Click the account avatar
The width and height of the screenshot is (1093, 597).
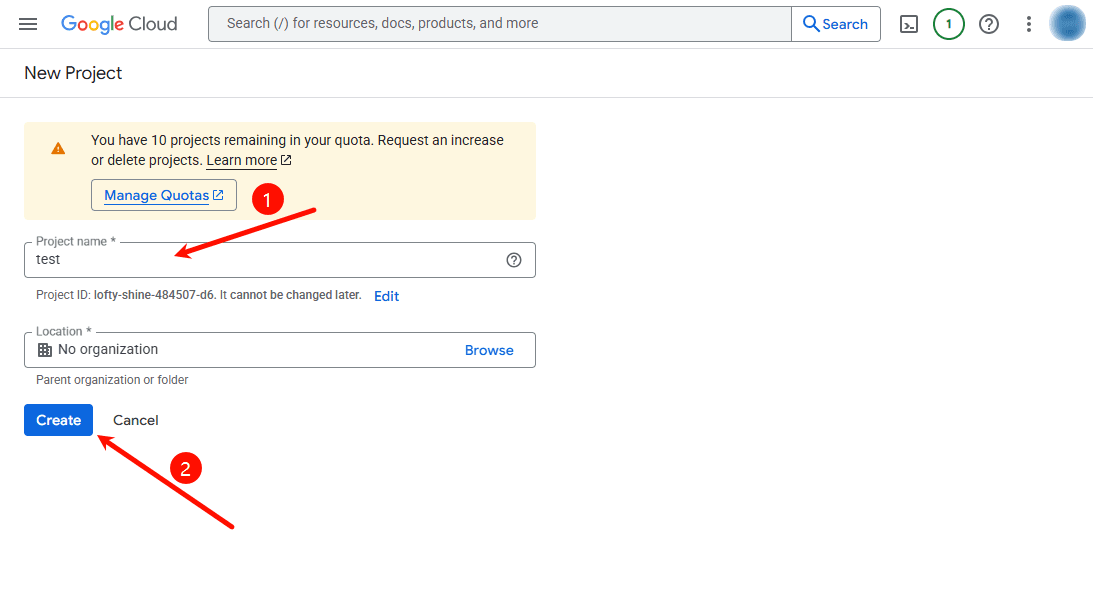tap(1067, 23)
